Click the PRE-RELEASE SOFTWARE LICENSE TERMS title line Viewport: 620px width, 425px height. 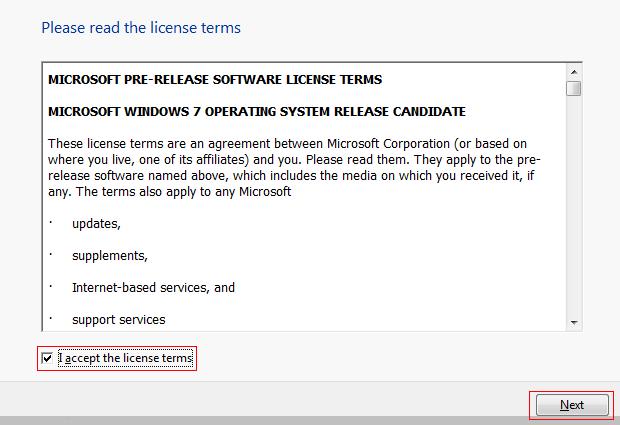215,79
